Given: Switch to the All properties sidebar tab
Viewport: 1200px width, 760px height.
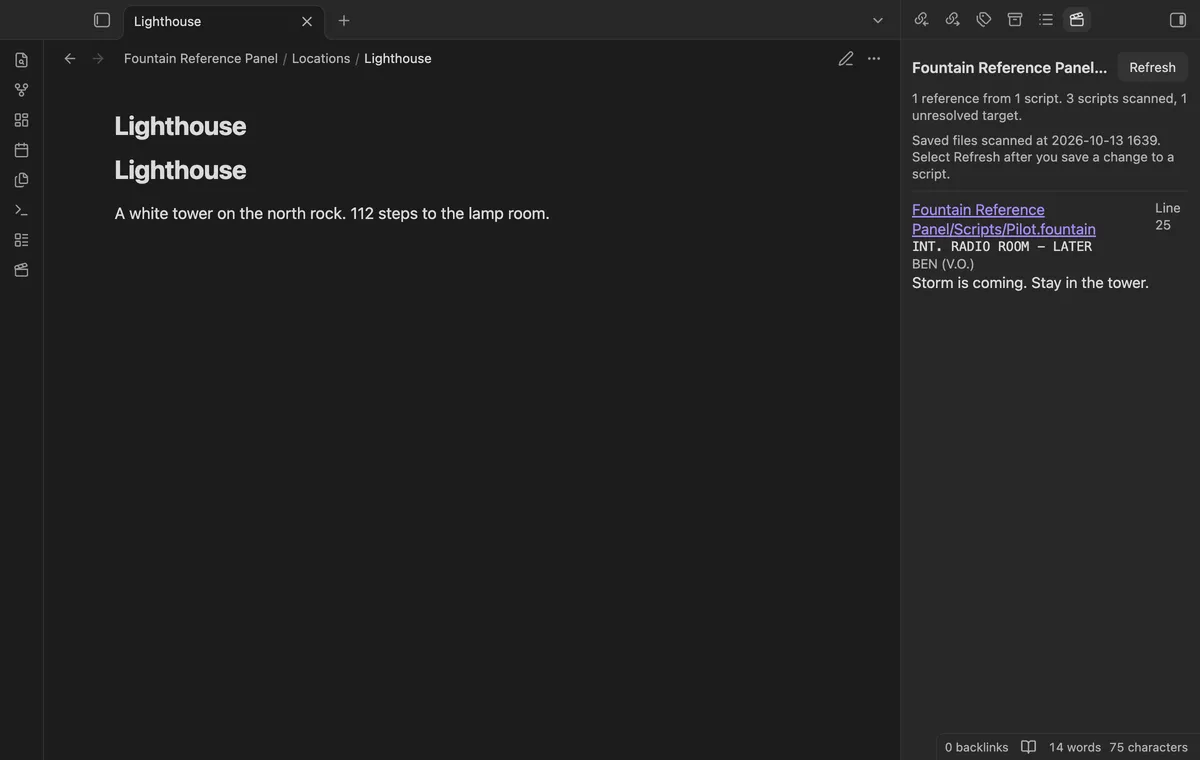Looking at the screenshot, I should coord(1015,20).
